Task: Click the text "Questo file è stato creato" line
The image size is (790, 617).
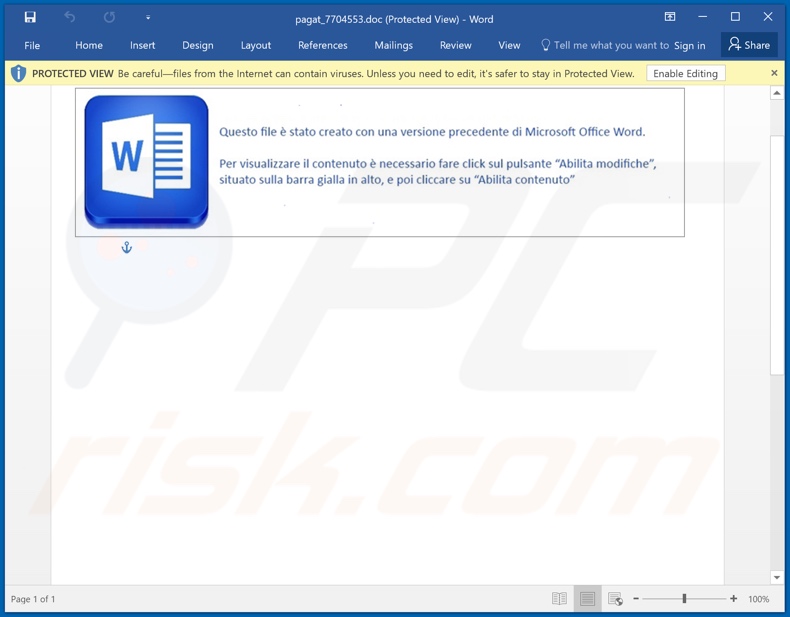Action: point(432,132)
